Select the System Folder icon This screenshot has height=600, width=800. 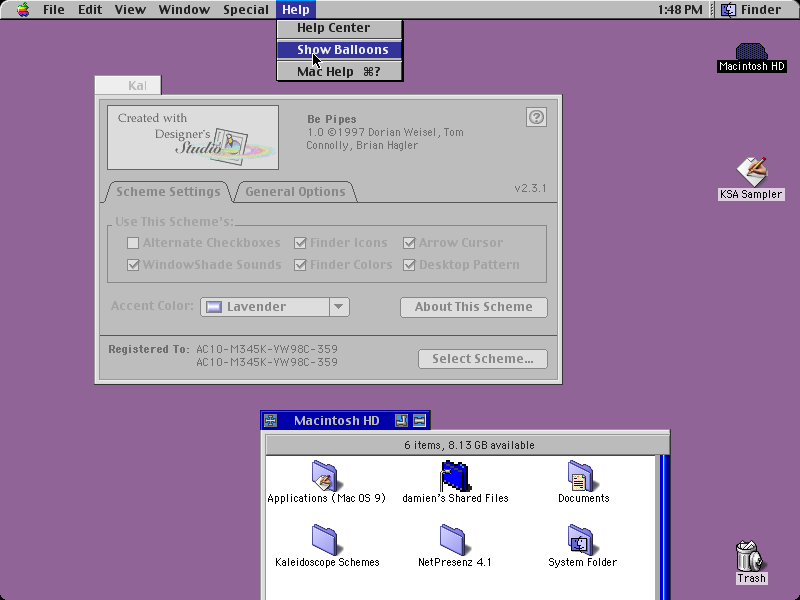coord(582,546)
